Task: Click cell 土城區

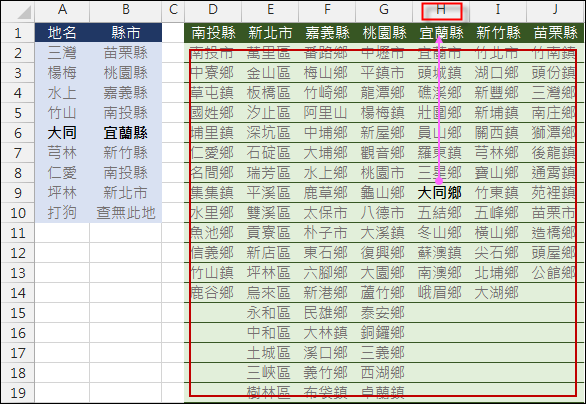Action: [x=270, y=352]
